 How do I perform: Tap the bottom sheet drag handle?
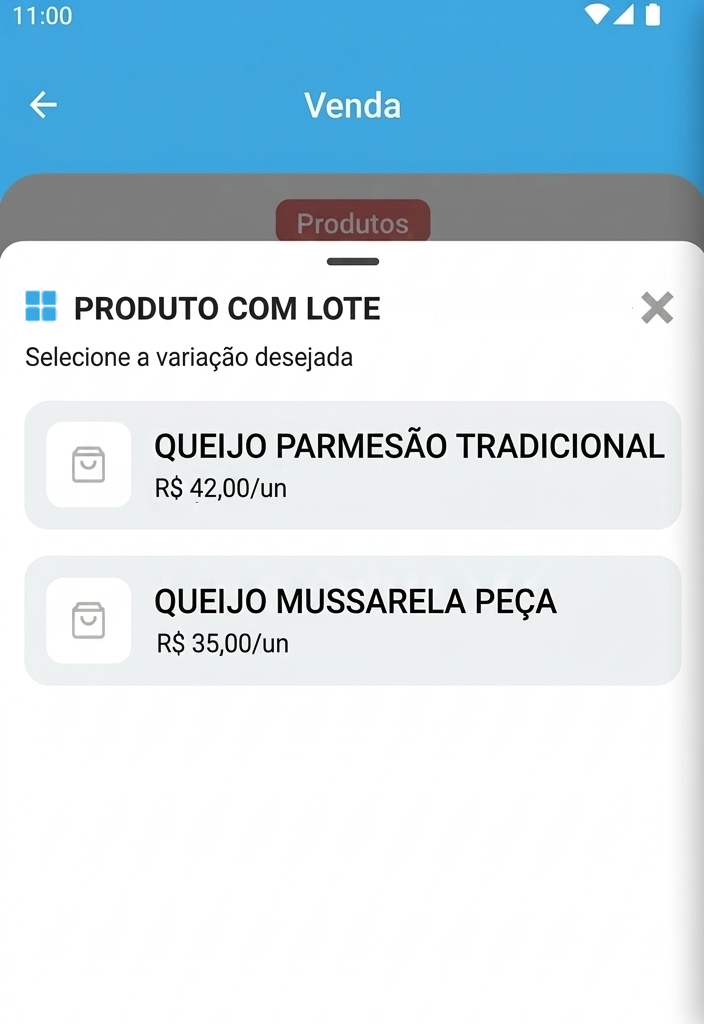(x=352, y=262)
